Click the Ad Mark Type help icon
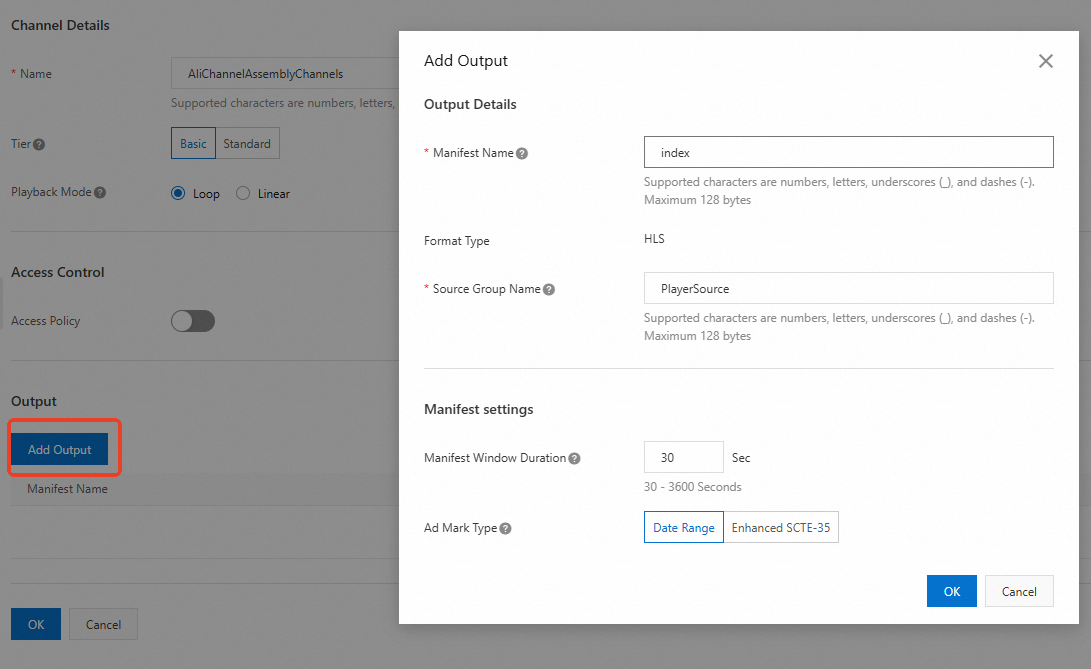The height and width of the screenshot is (669, 1091). pos(505,528)
